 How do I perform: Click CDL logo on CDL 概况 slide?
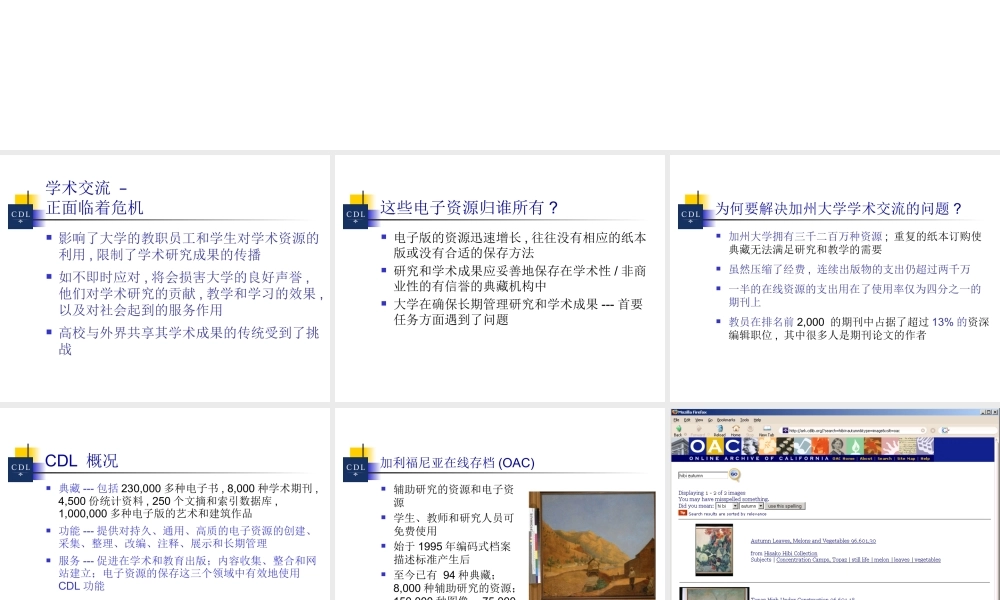[x=22, y=466]
